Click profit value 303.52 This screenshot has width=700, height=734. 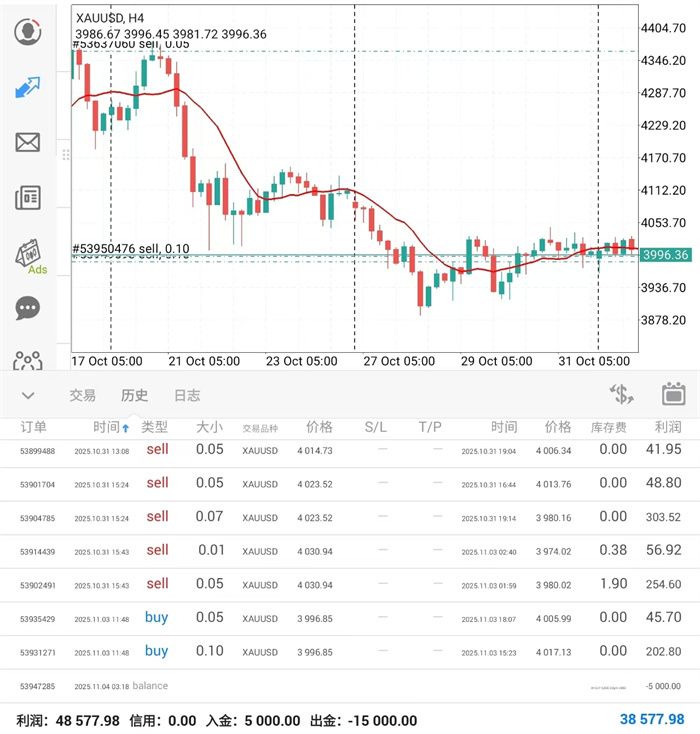663,517
